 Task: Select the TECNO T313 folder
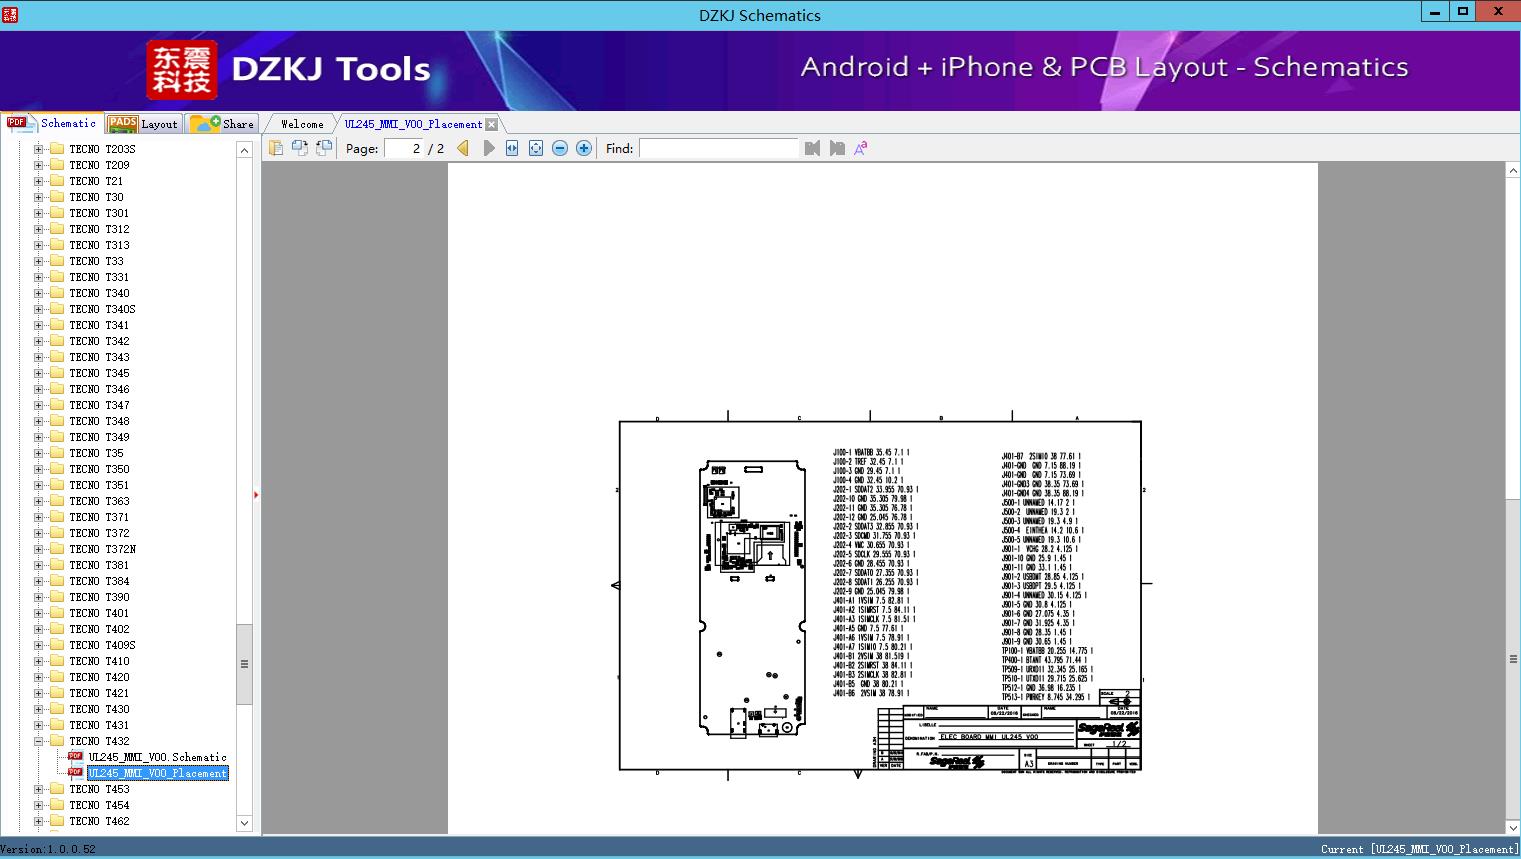pos(99,245)
